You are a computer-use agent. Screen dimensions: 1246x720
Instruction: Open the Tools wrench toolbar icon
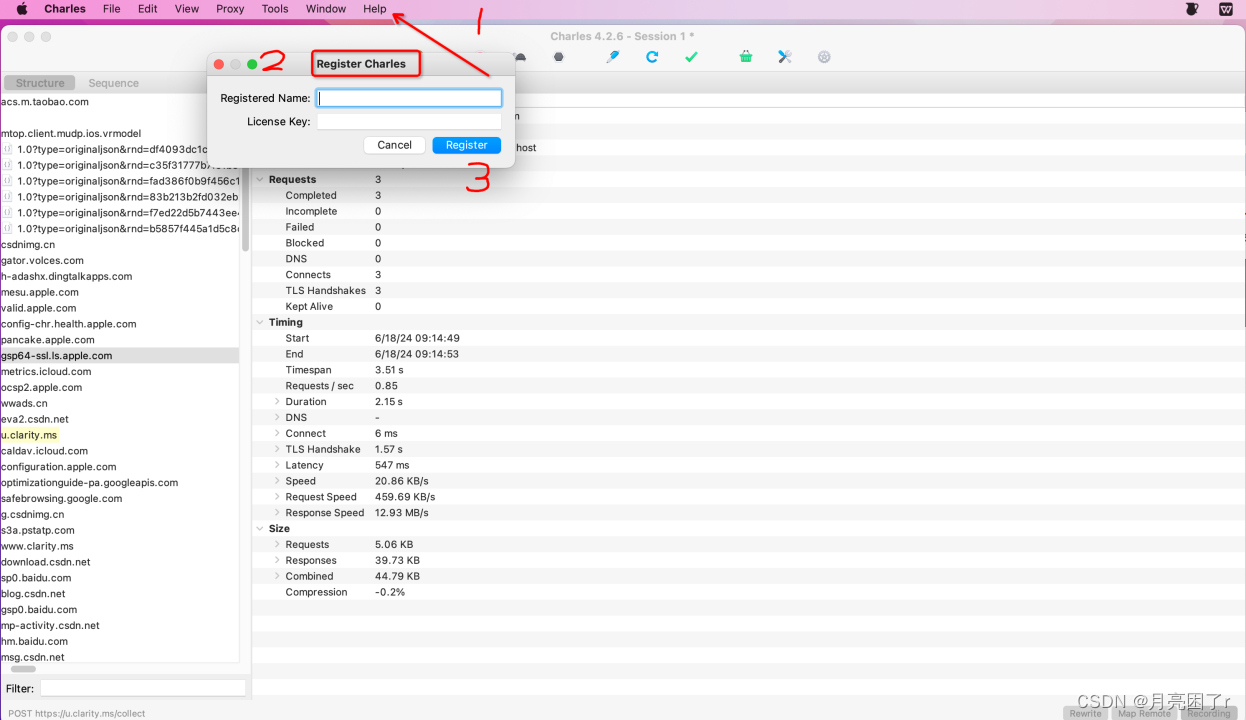[785, 57]
